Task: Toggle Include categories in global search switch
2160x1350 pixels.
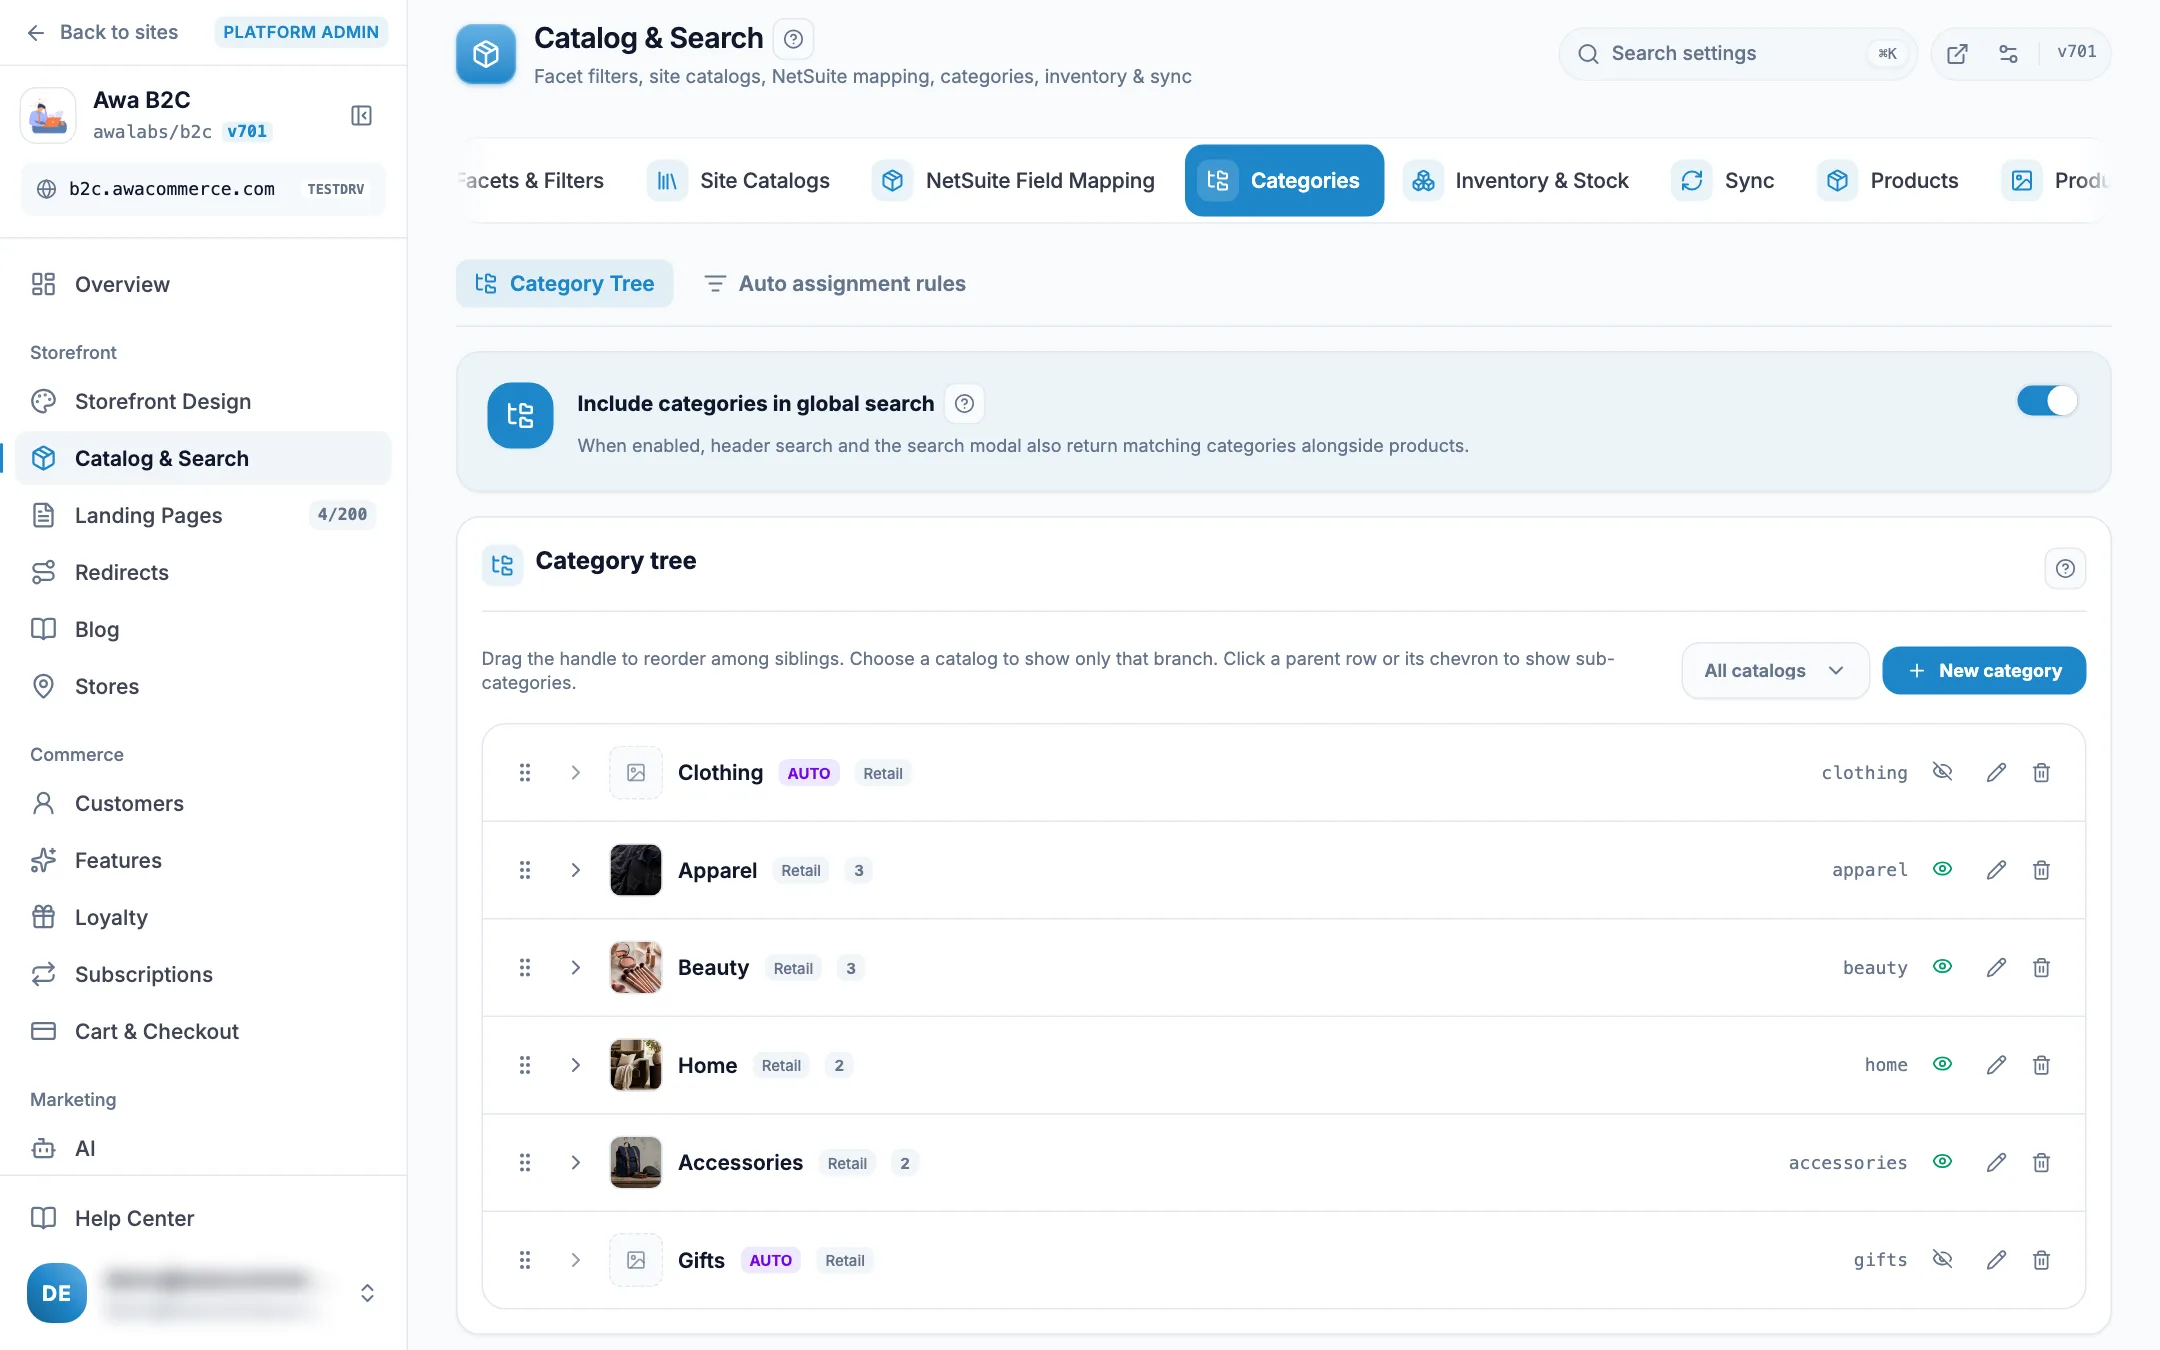Action: pos(2046,401)
